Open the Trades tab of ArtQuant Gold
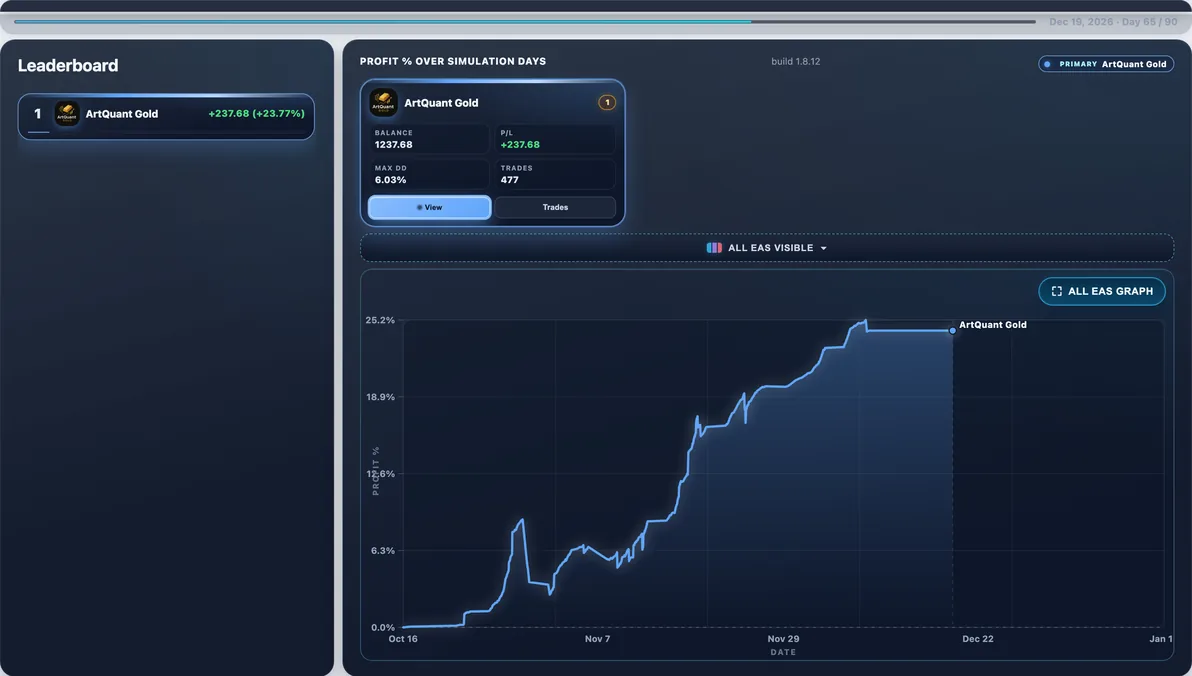Viewport: 1192px width, 676px height. point(555,208)
